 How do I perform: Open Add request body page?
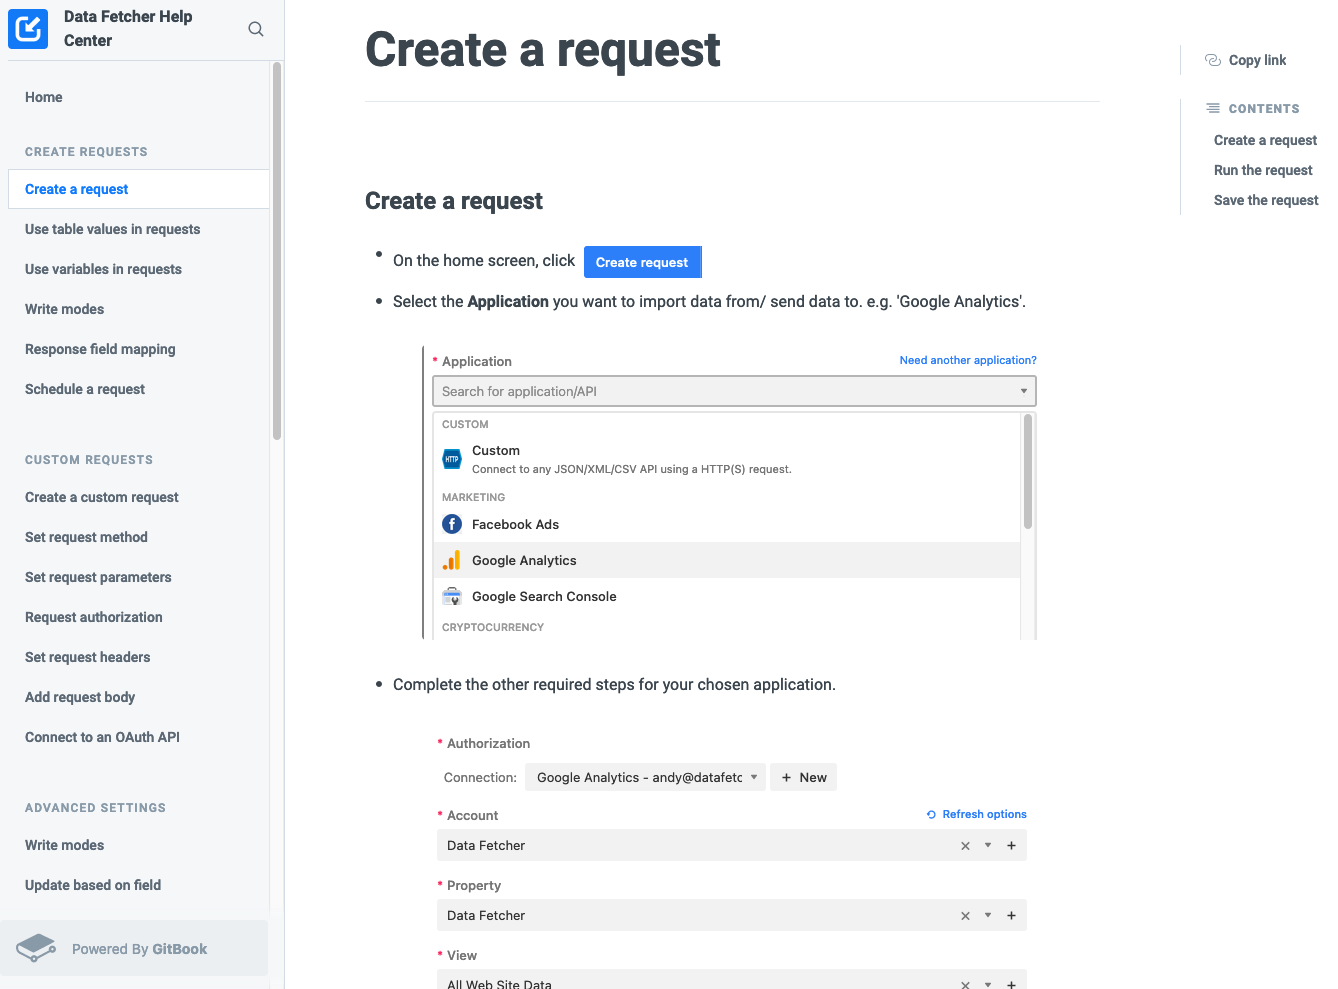(x=80, y=697)
